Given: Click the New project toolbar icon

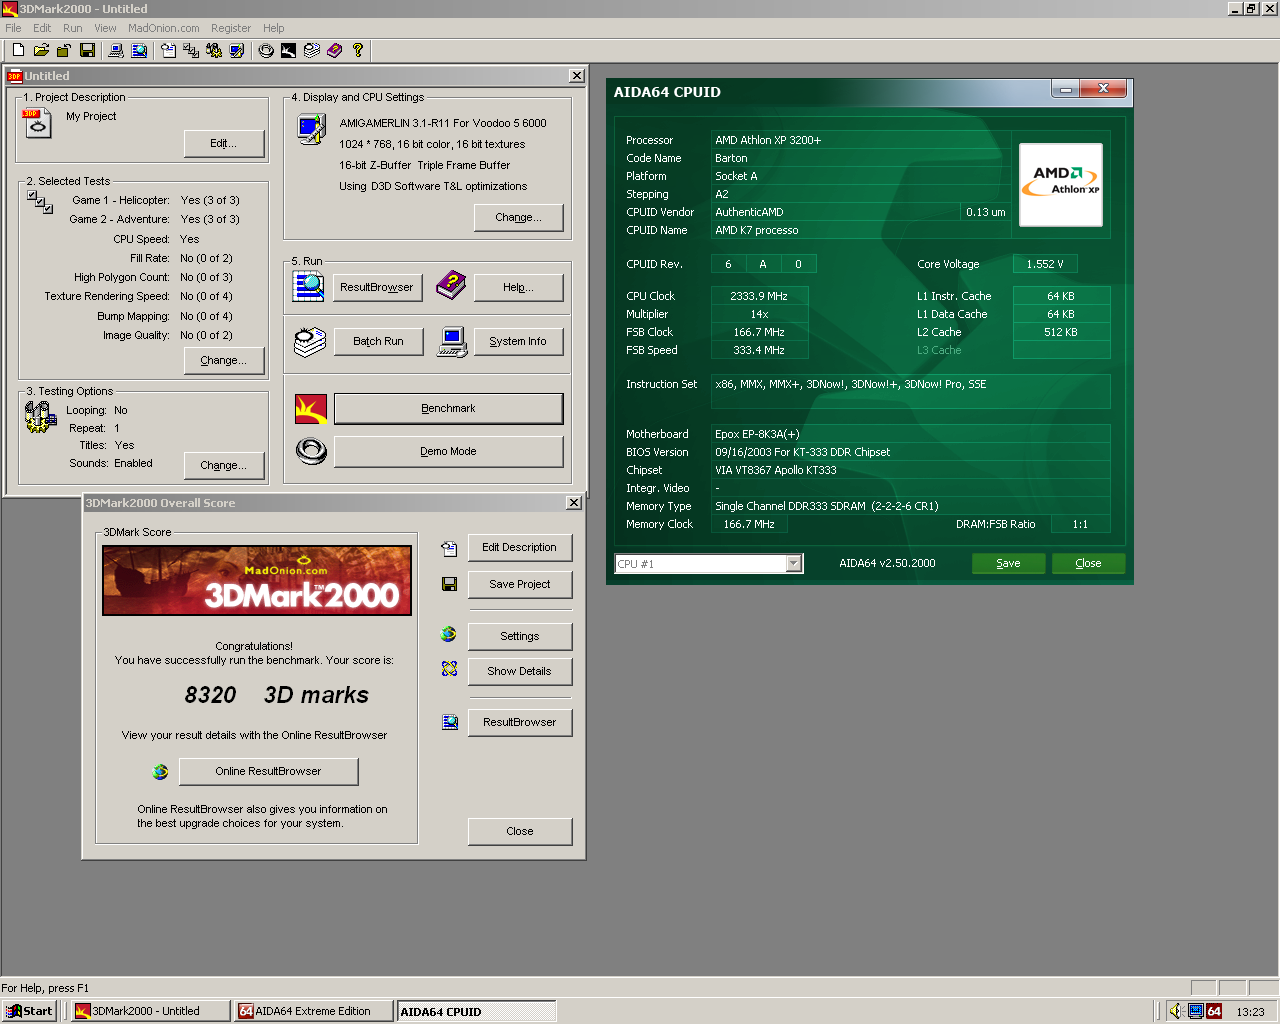Looking at the screenshot, I should (18, 50).
